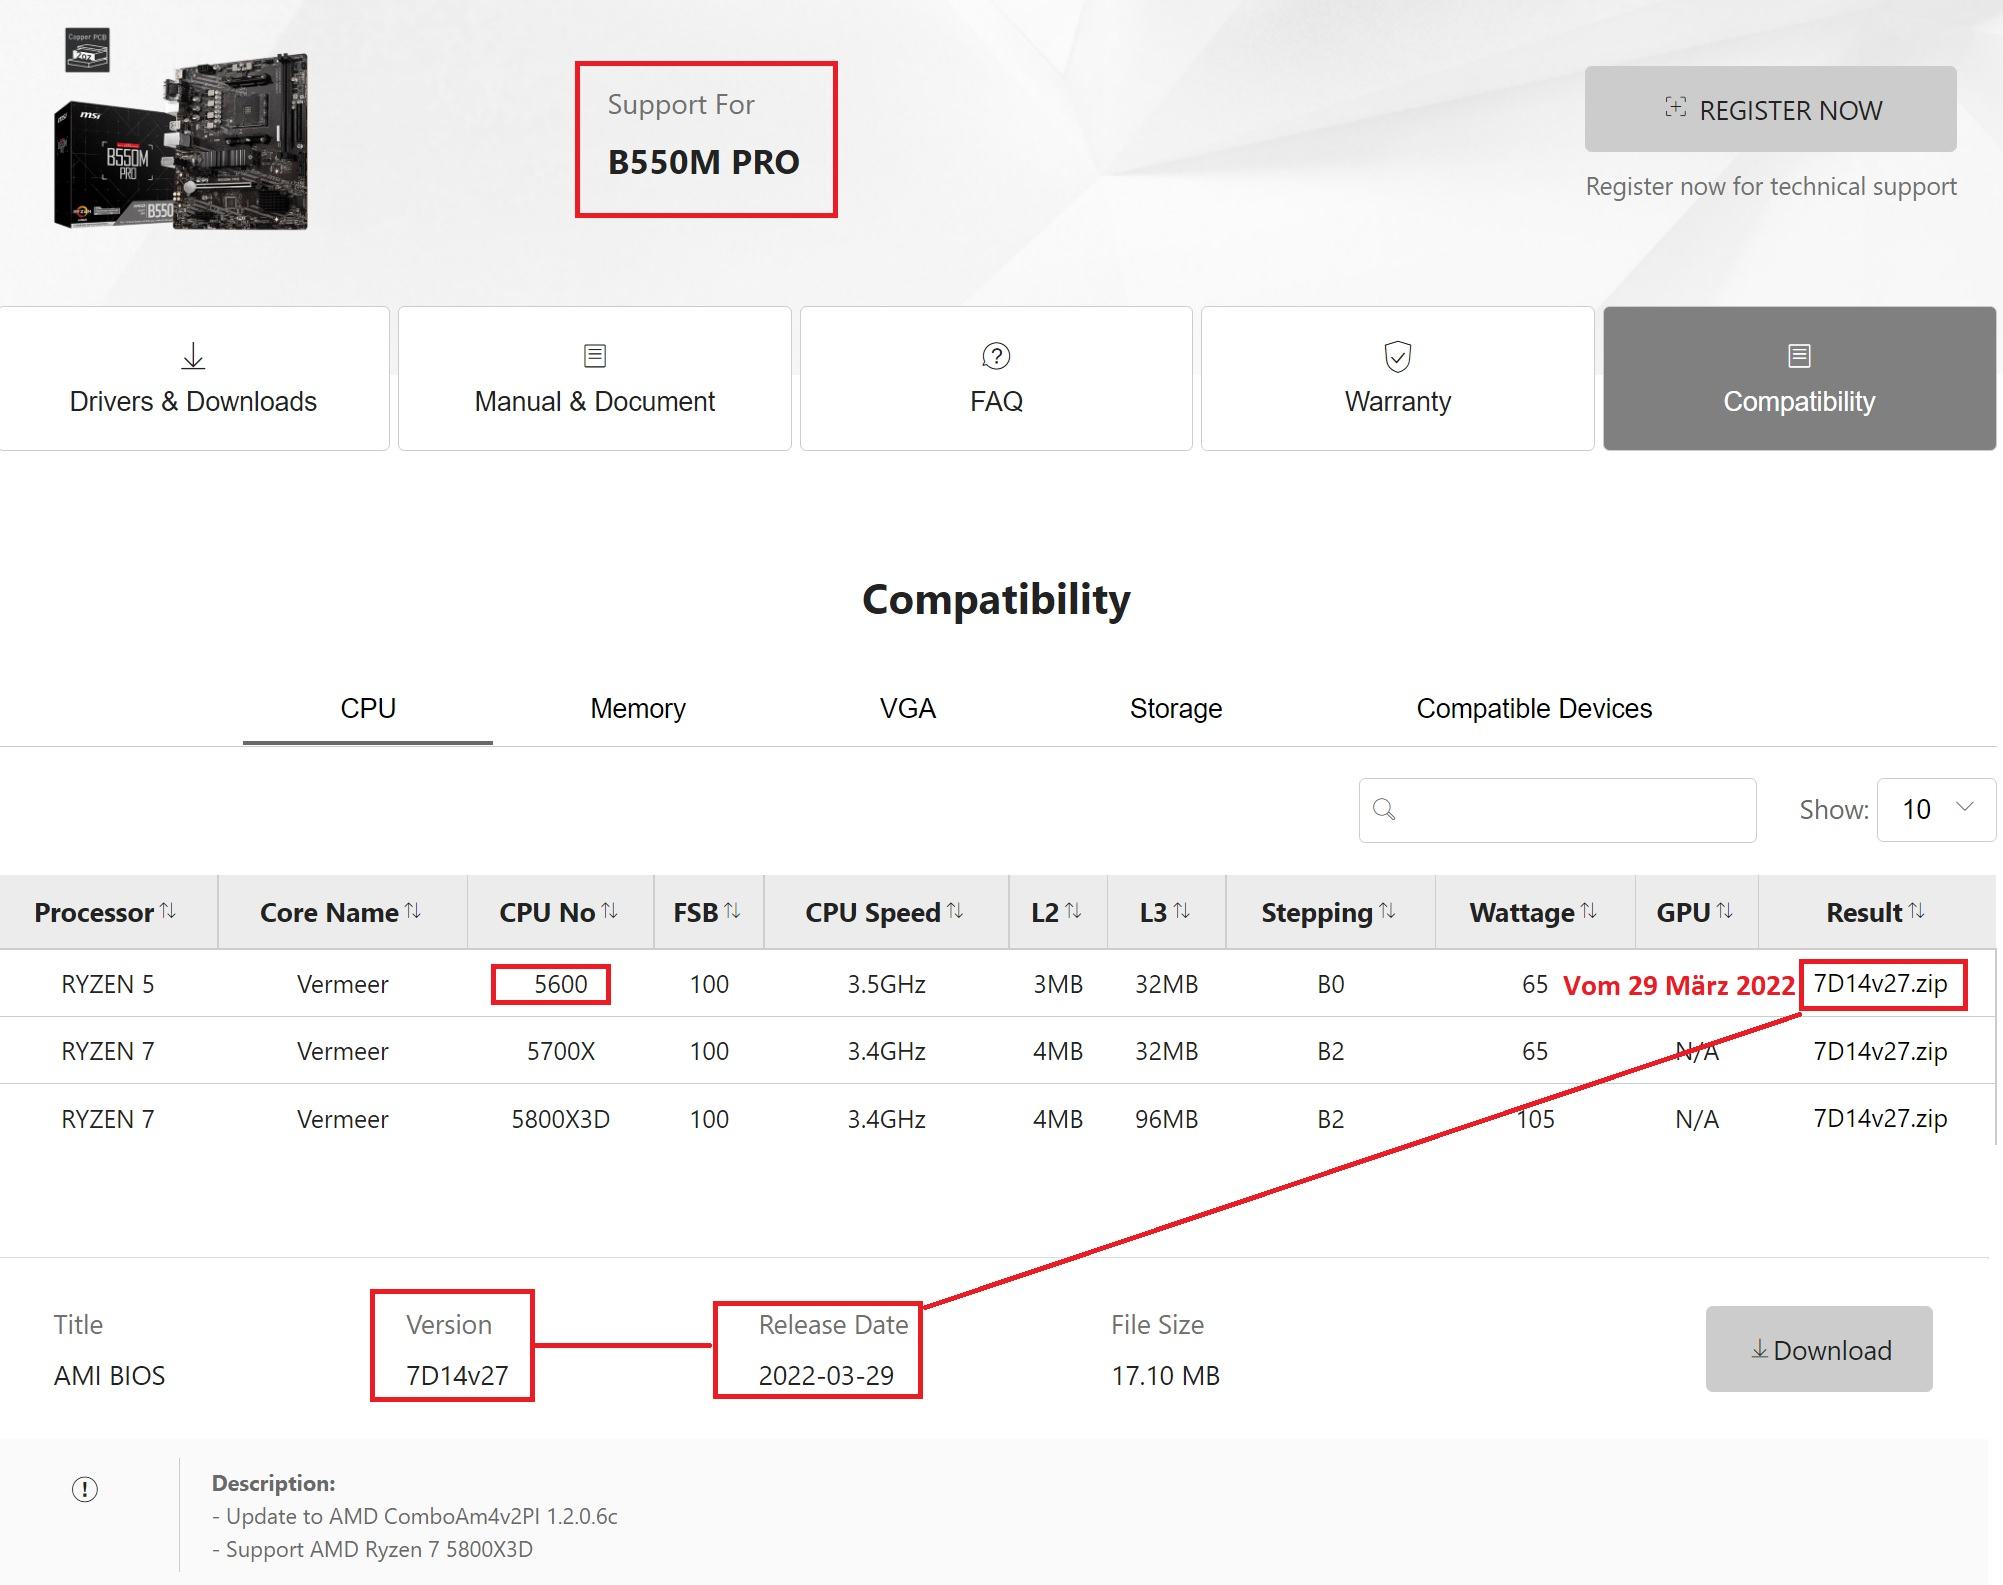The image size is (2003, 1585).
Task: Click the info exclamation icon near Description
Action: pos(85,1489)
